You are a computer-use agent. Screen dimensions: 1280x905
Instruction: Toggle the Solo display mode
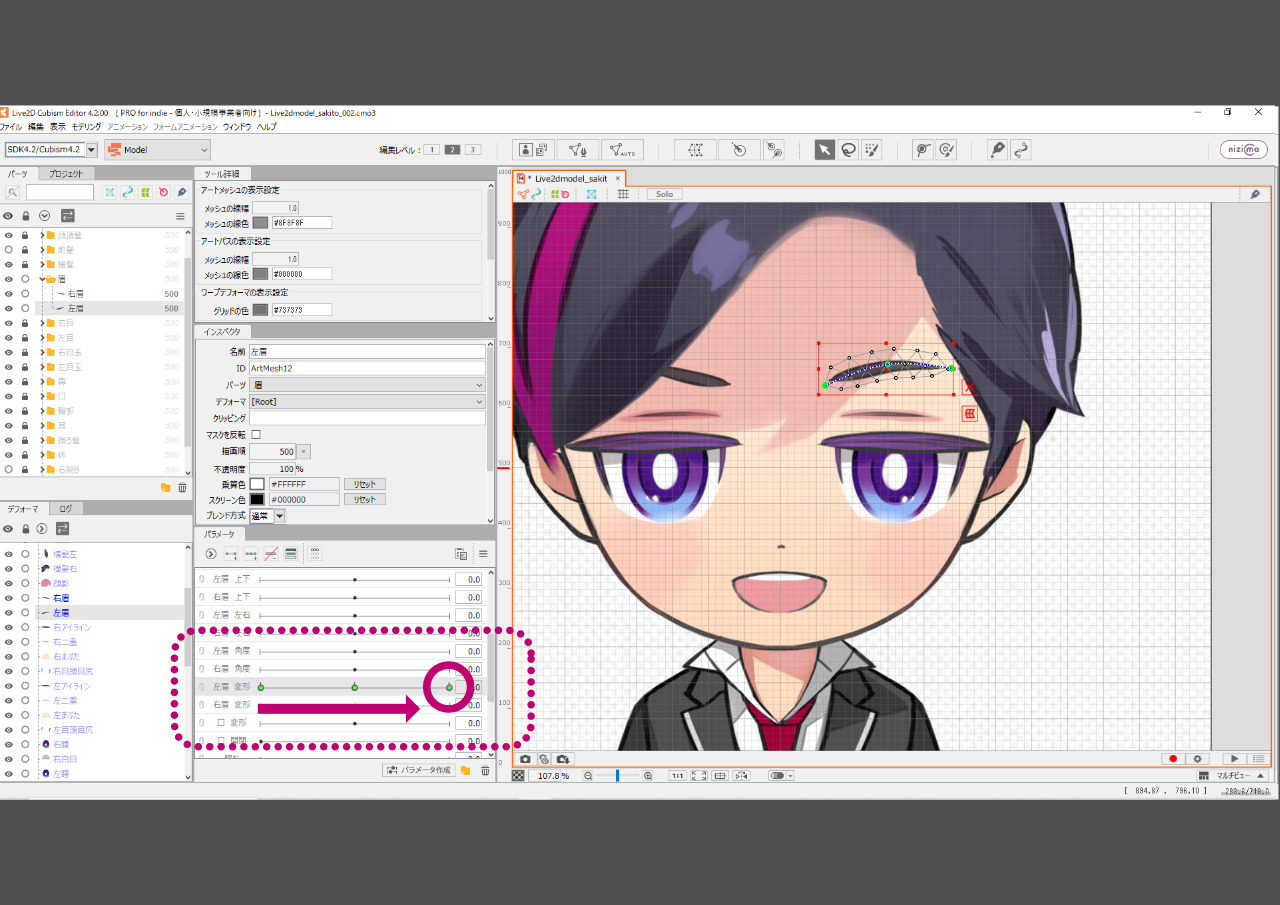(664, 194)
